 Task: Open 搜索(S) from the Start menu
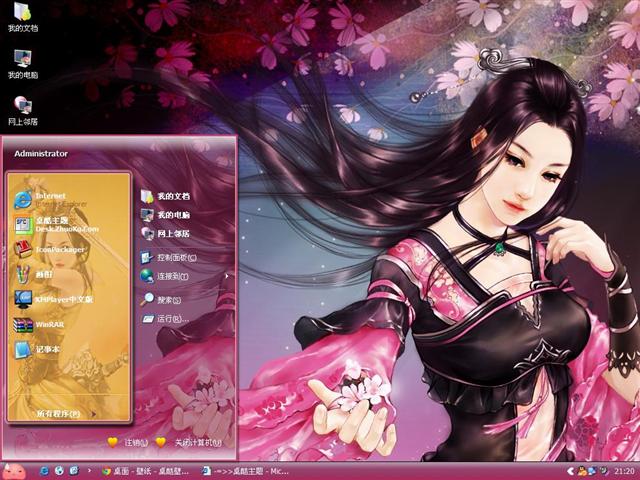[161, 300]
